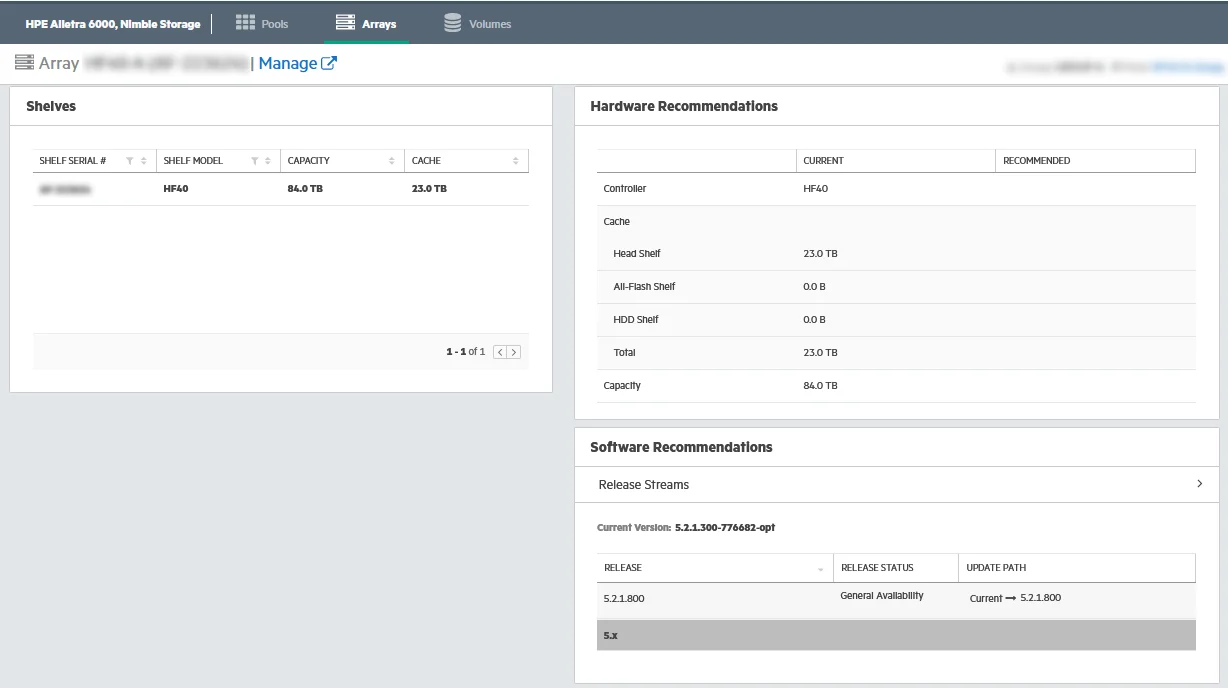Click the 1 - 1 of 1 pagination text
Screen dimensions: 1228x688
(465, 352)
